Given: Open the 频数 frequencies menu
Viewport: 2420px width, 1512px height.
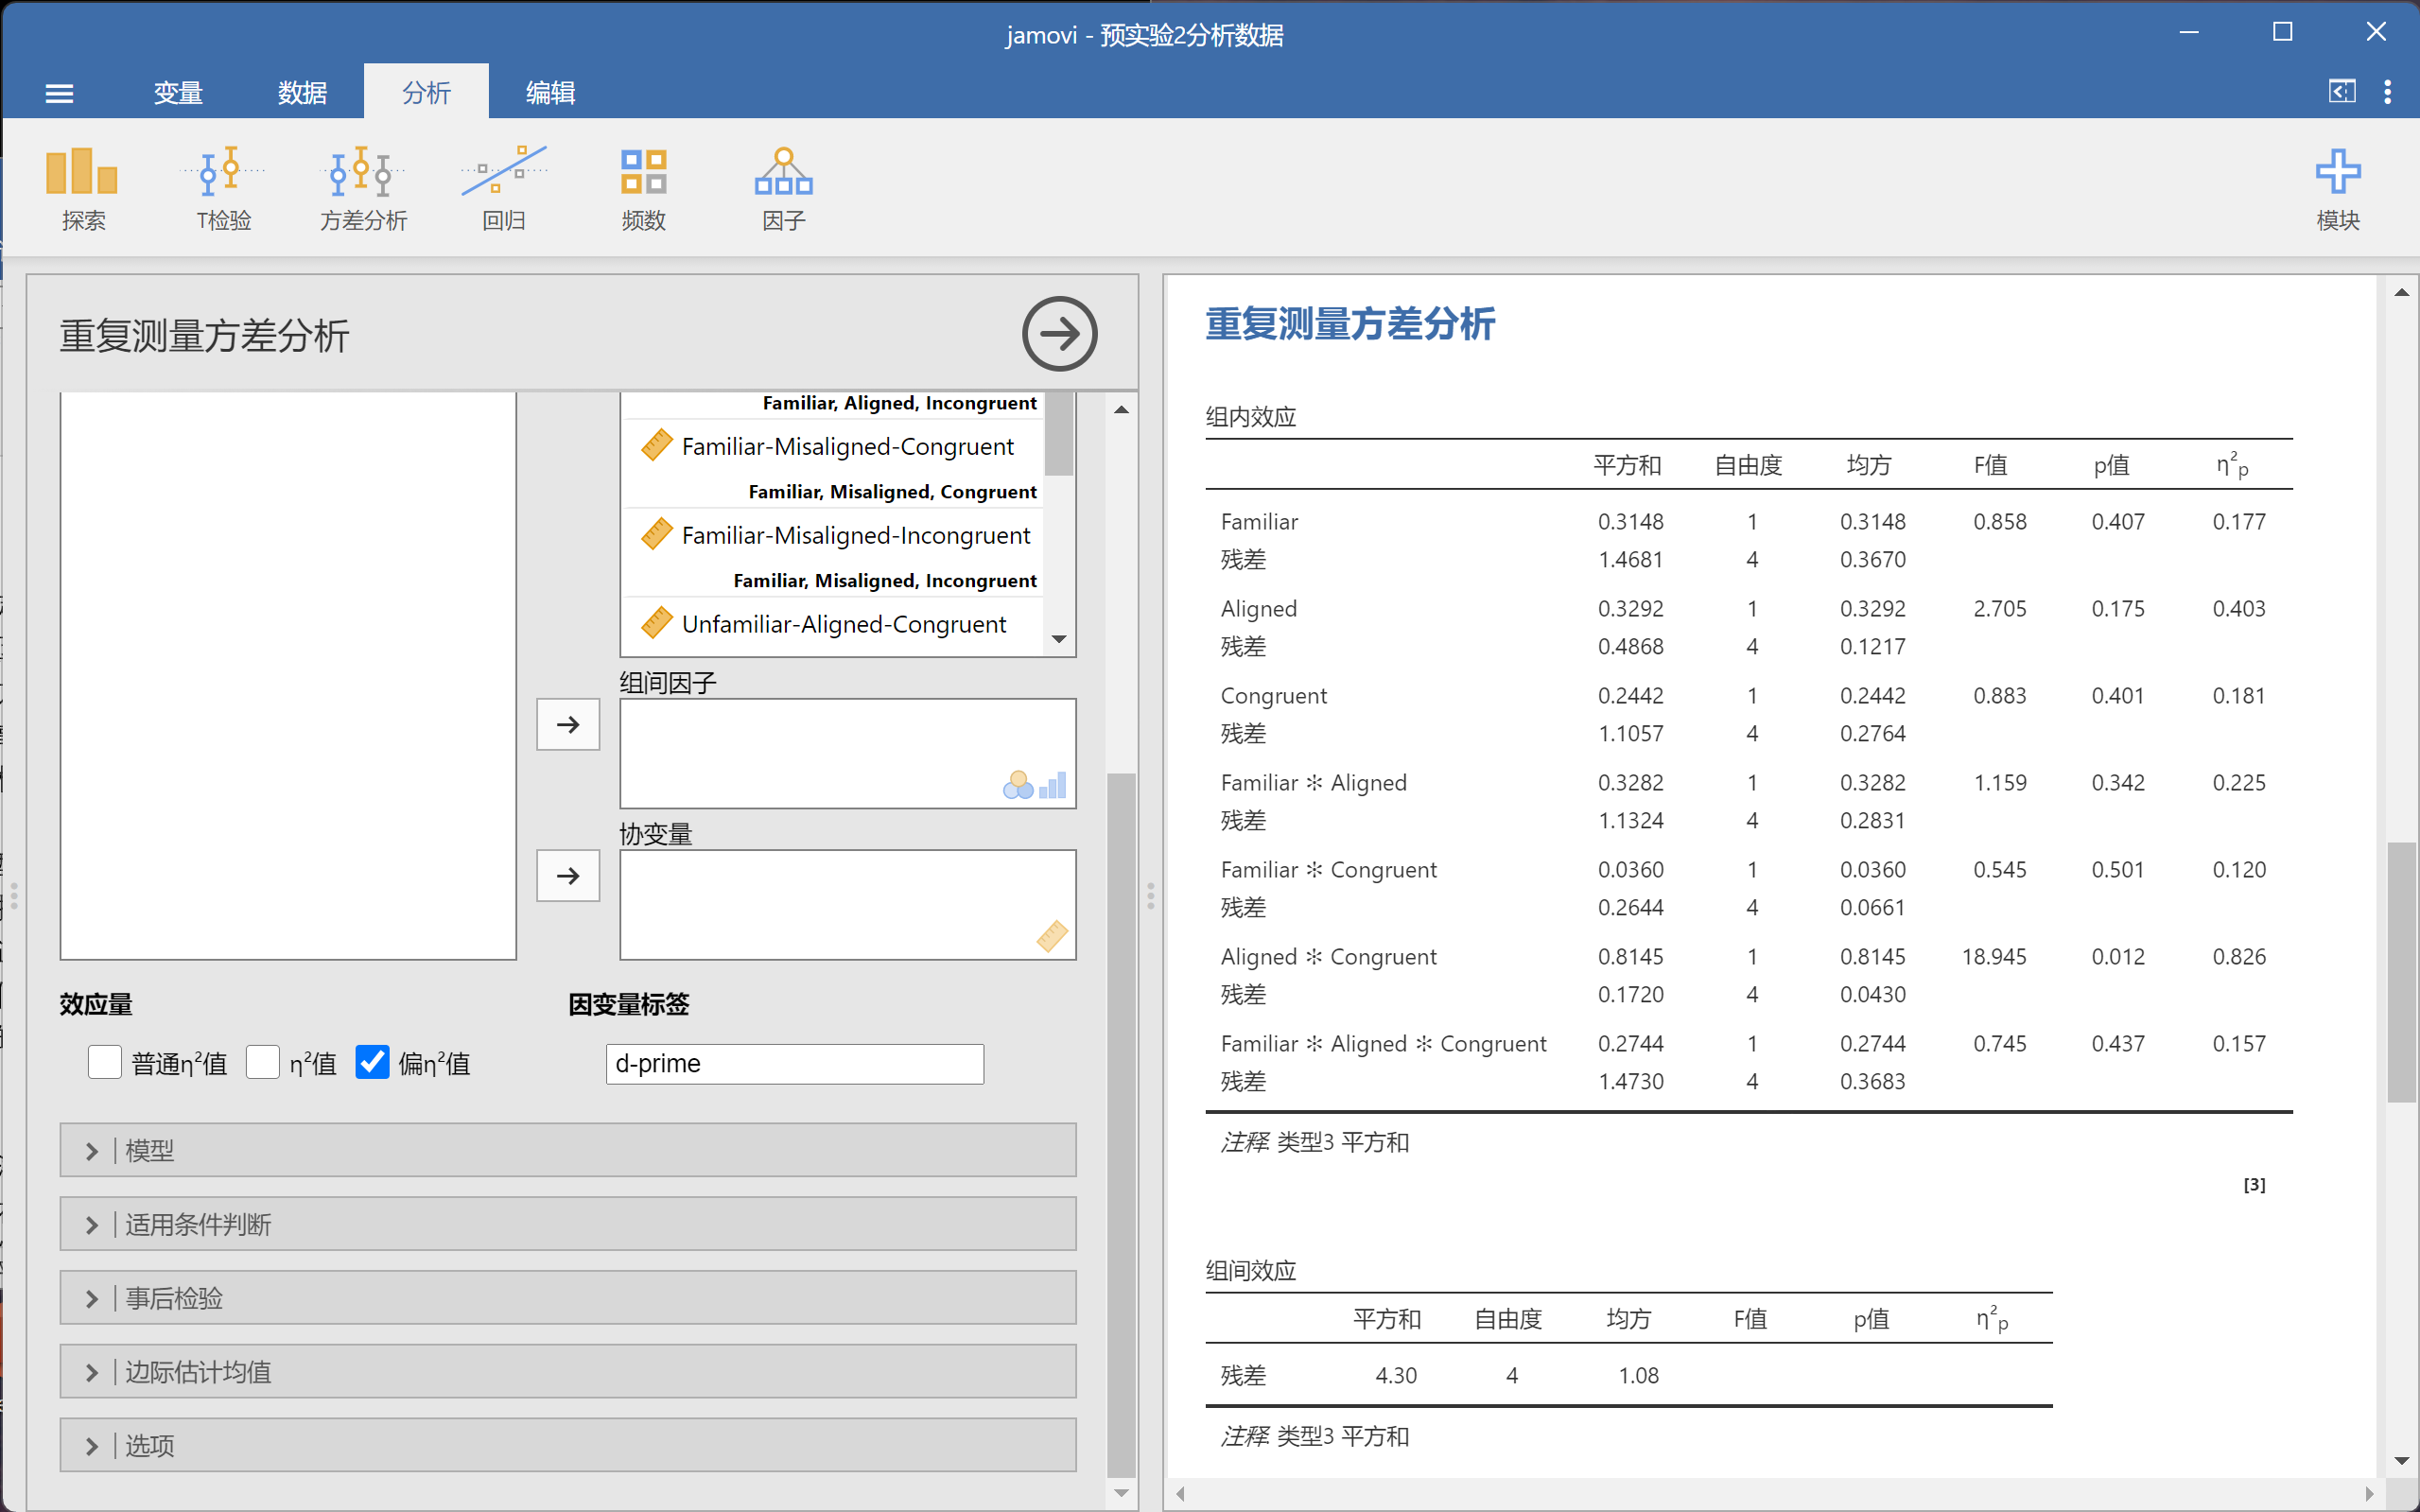Looking at the screenshot, I should (x=643, y=188).
